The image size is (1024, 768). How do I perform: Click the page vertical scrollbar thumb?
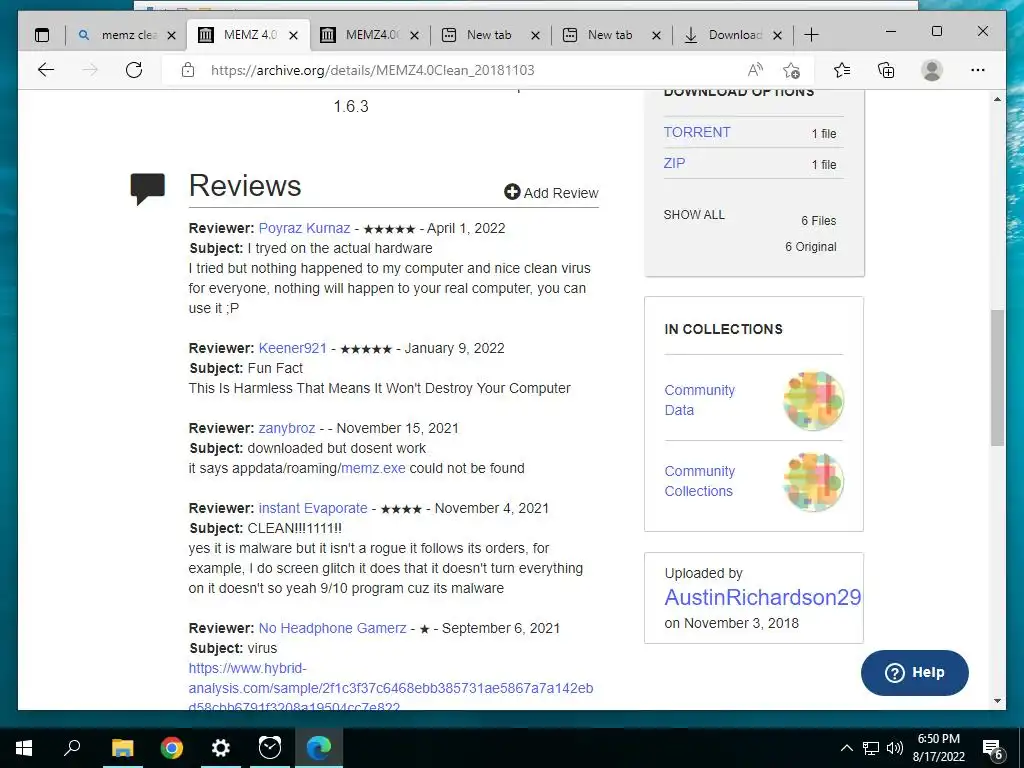coord(997,377)
